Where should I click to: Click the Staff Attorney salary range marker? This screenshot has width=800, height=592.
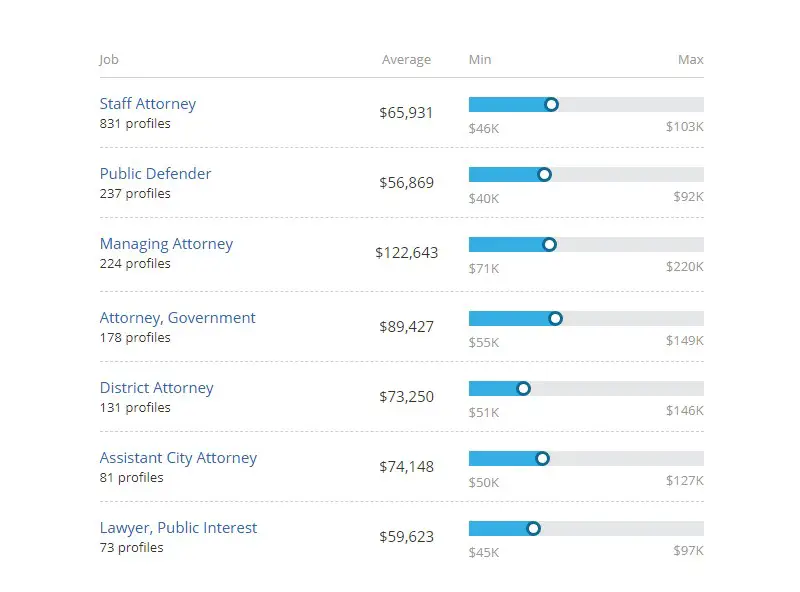pos(551,104)
